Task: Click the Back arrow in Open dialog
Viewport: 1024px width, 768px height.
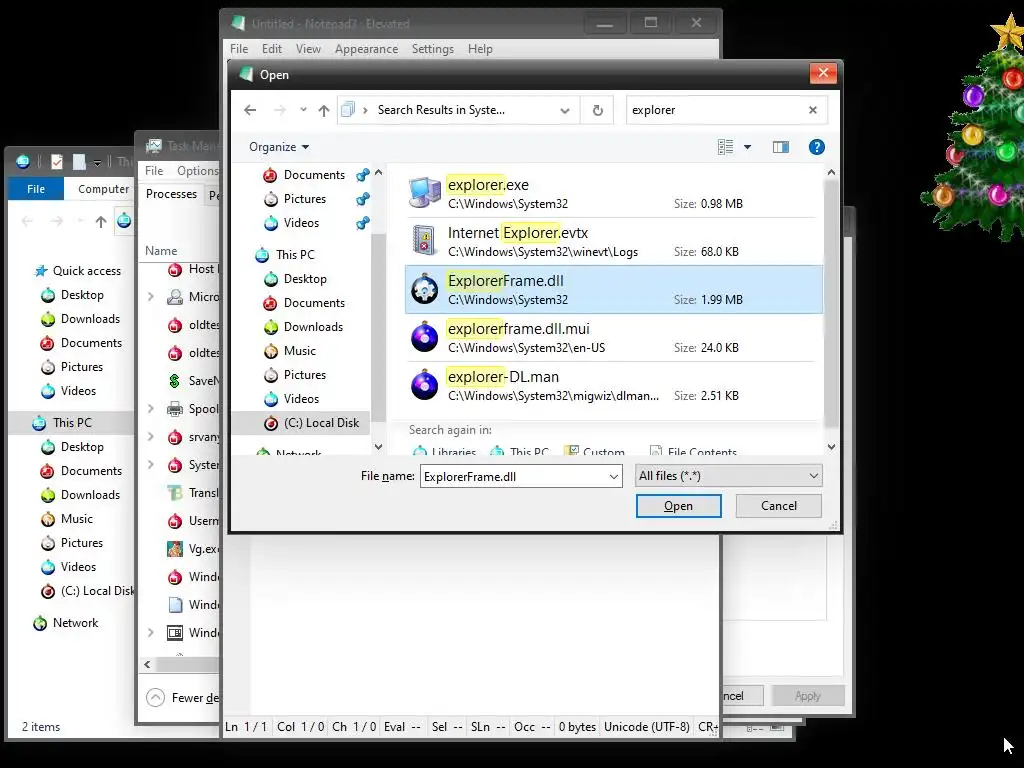Action: [x=250, y=110]
